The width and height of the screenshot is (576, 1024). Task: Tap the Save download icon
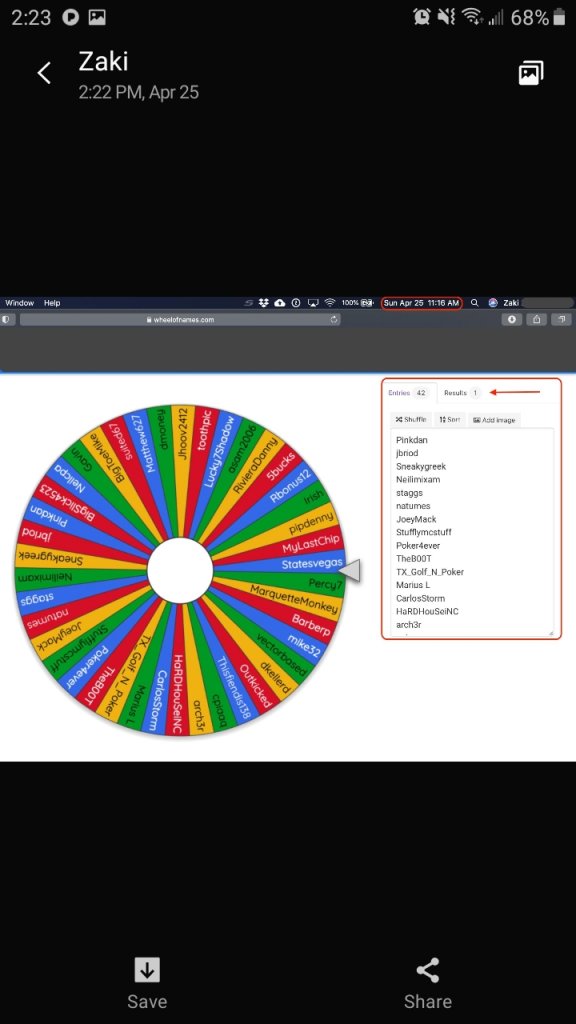(147, 970)
